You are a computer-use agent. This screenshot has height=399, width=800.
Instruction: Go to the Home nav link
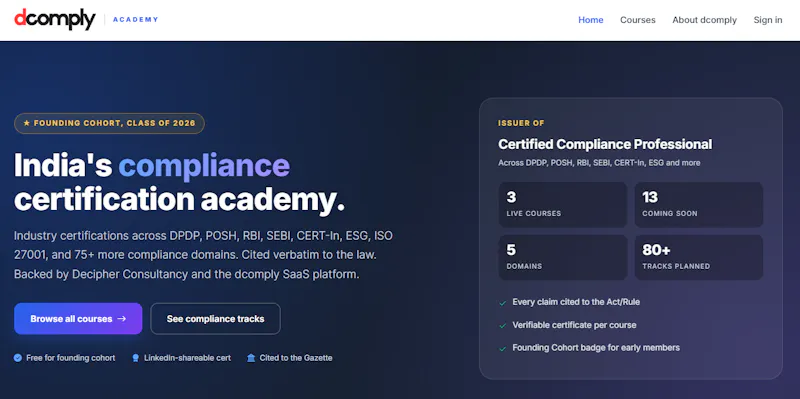click(590, 20)
